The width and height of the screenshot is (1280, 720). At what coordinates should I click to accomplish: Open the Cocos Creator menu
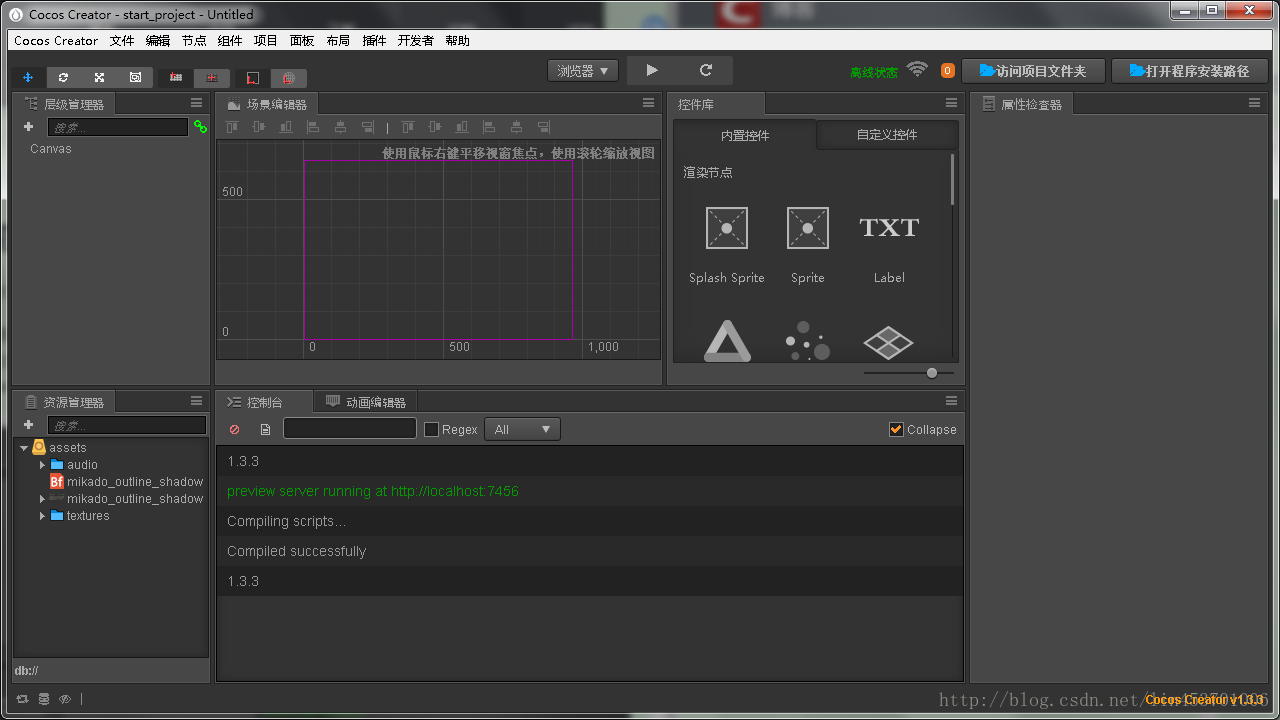pos(56,41)
